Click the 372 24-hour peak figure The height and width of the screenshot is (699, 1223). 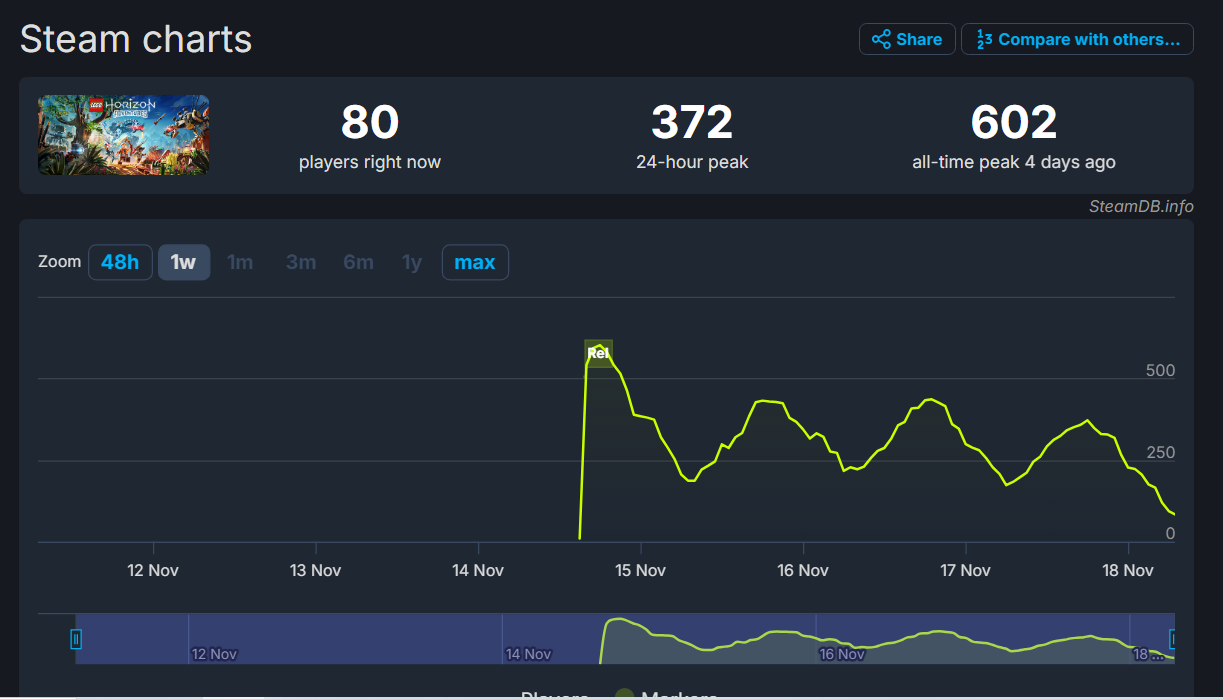click(x=692, y=123)
